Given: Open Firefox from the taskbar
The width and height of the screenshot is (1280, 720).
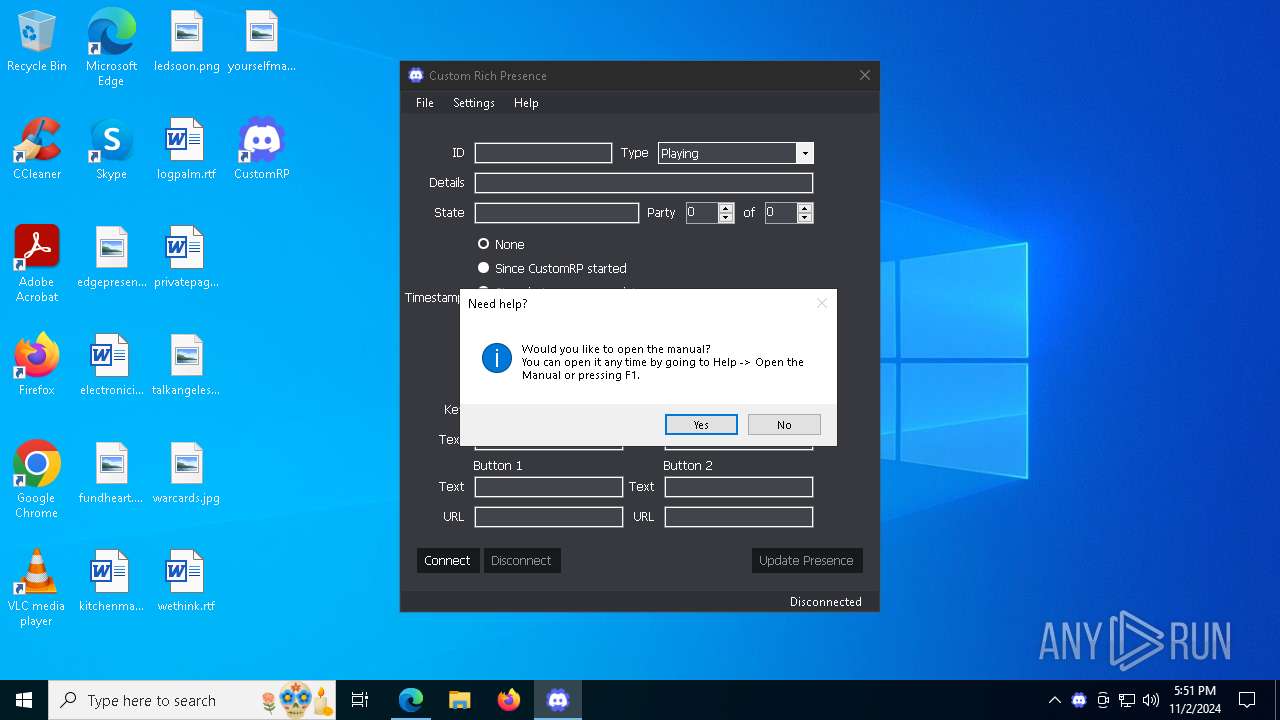Looking at the screenshot, I should click(x=509, y=700).
